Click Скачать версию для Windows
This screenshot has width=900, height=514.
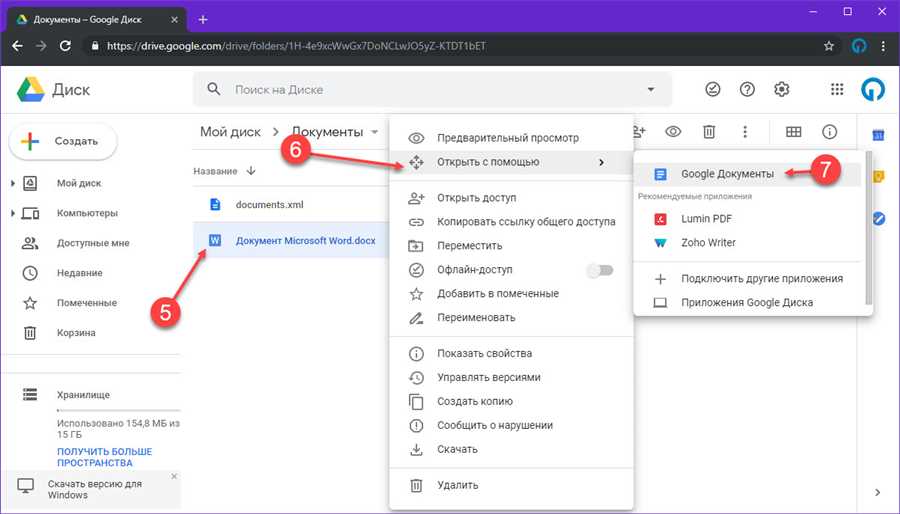[x=95, y=489]
